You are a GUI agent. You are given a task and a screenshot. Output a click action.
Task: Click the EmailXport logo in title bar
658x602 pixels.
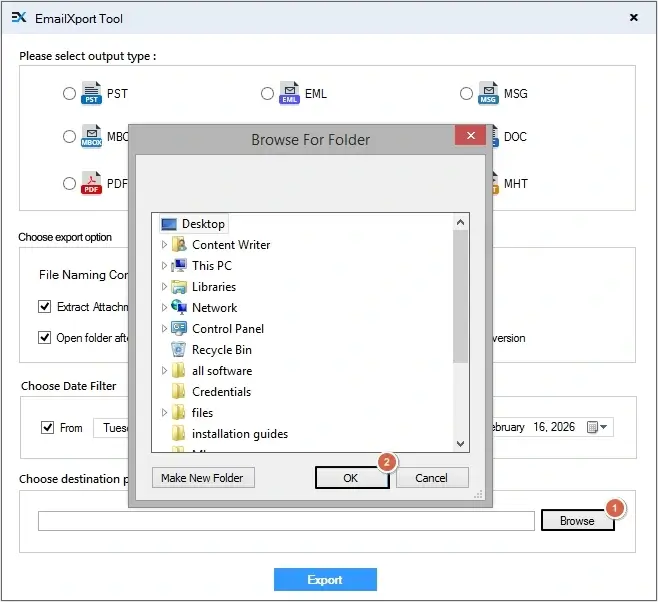[19, 18]
